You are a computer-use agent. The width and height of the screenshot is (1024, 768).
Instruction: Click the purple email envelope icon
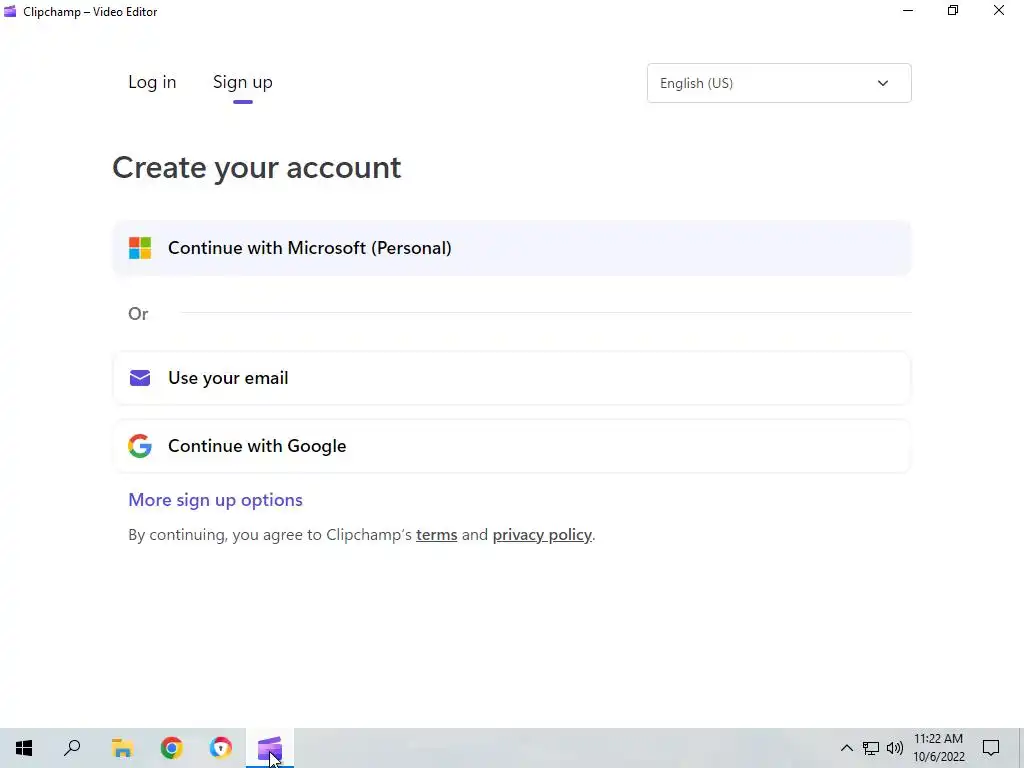[x=140, y=378]
